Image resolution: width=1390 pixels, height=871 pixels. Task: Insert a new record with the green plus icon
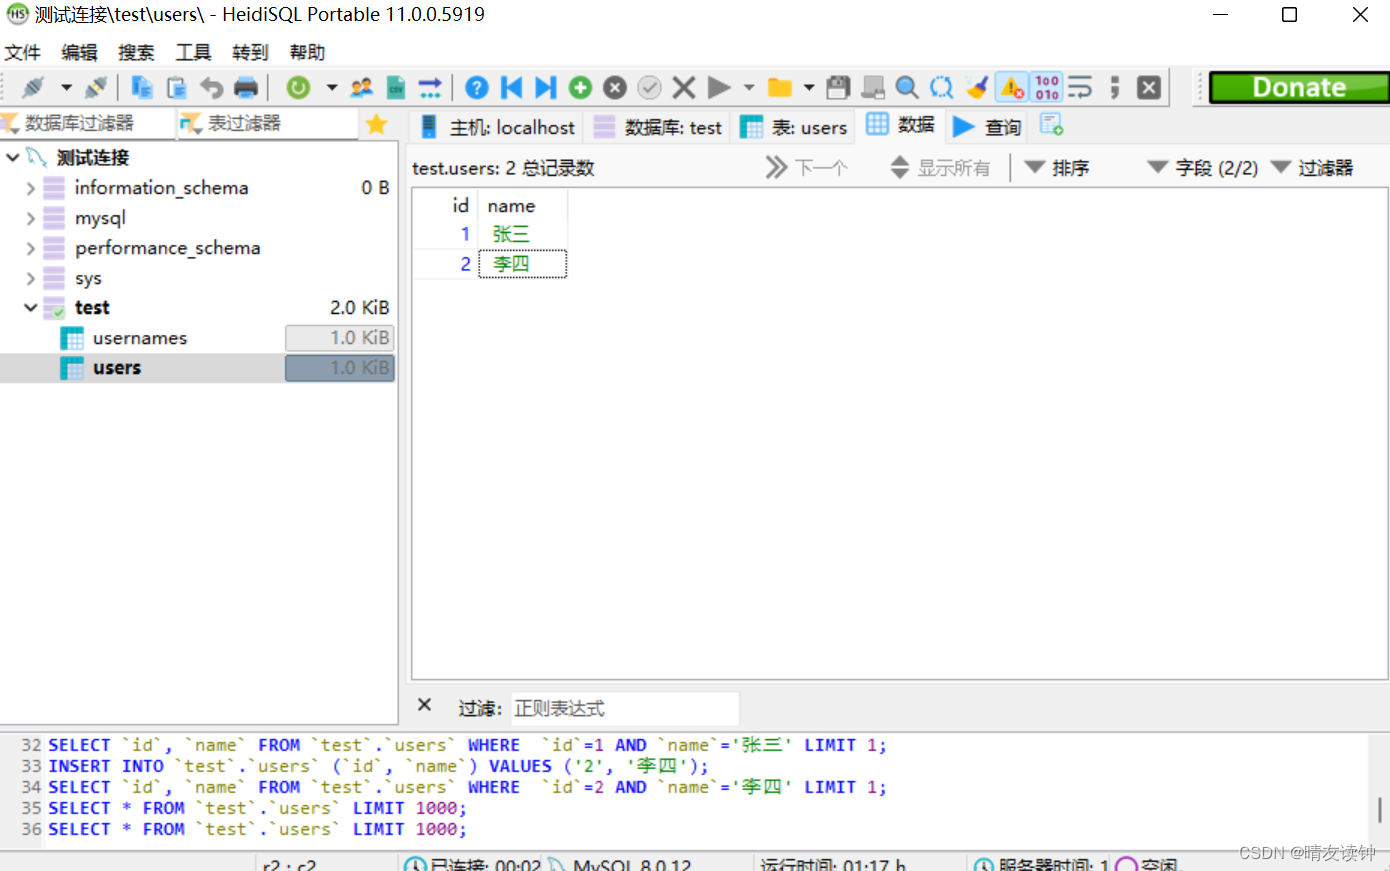click(580, 87)
